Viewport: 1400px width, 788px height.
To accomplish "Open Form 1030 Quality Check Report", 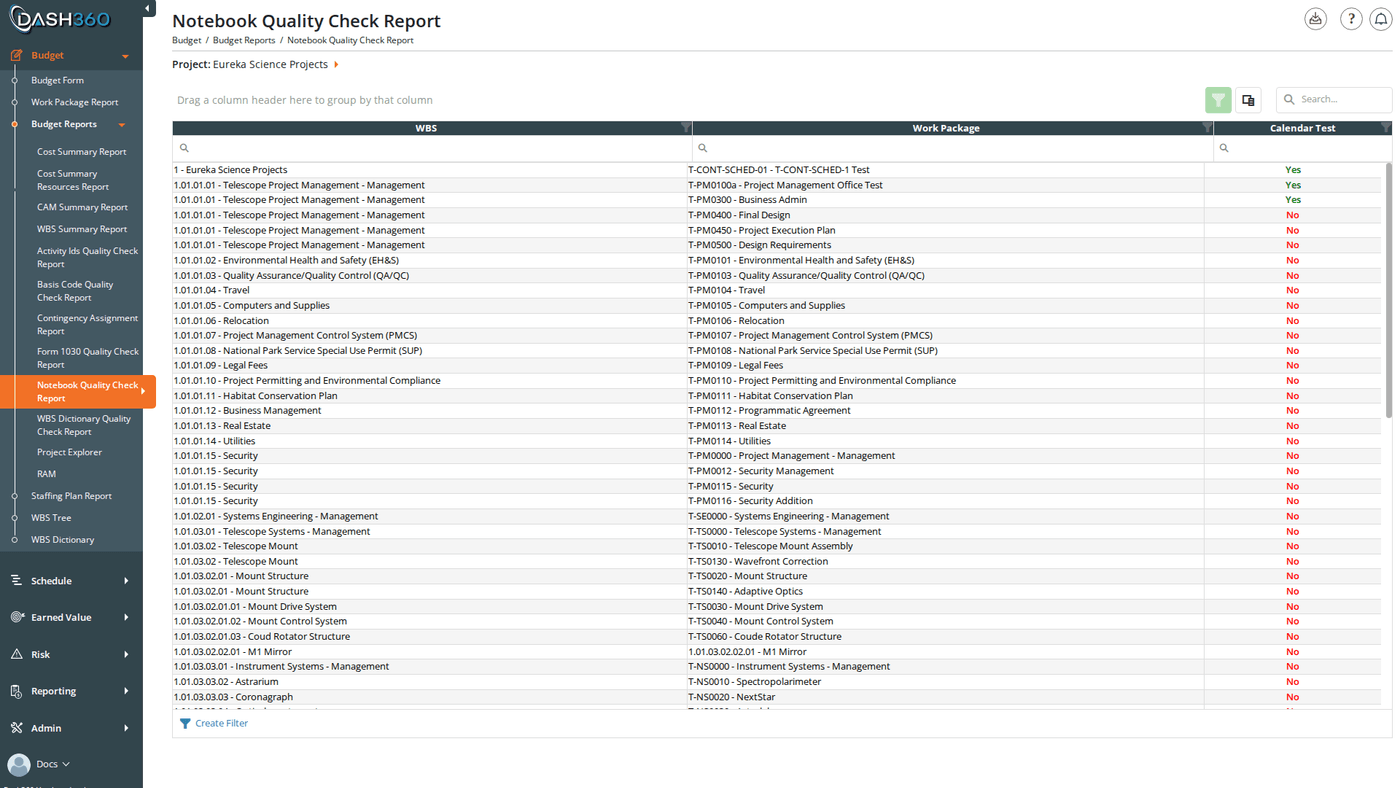I will (87, 358).
